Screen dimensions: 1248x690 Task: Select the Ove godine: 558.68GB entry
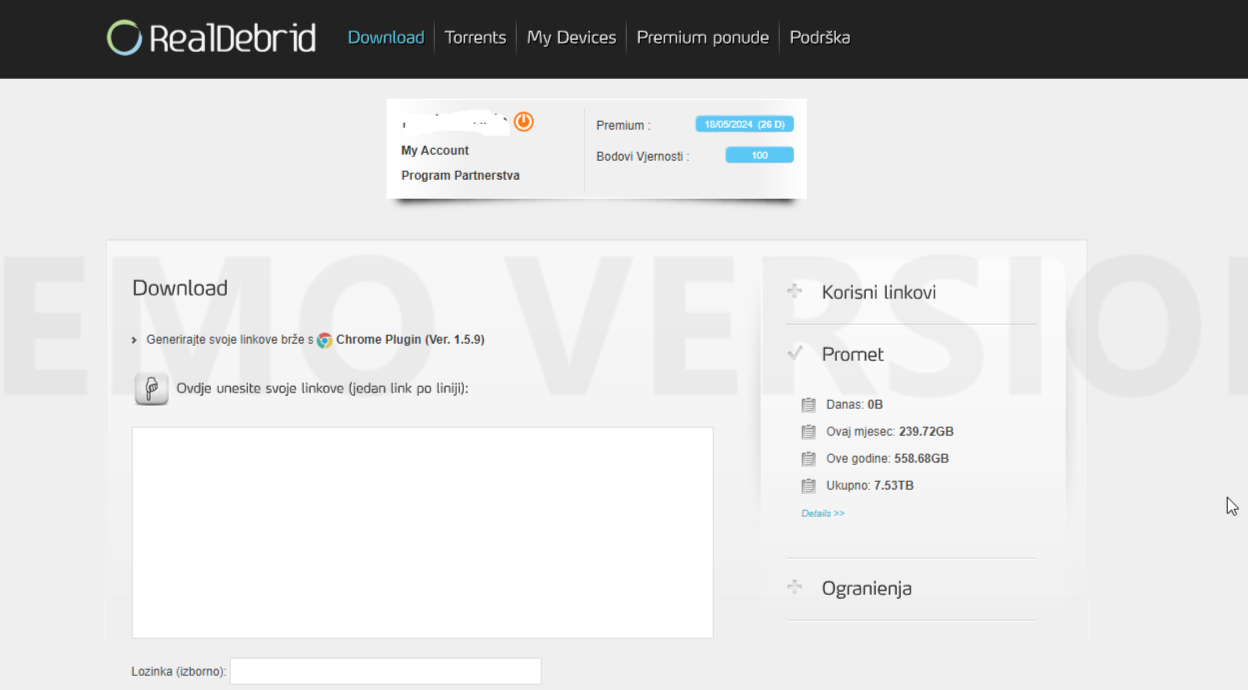click(x=887, y=459)
